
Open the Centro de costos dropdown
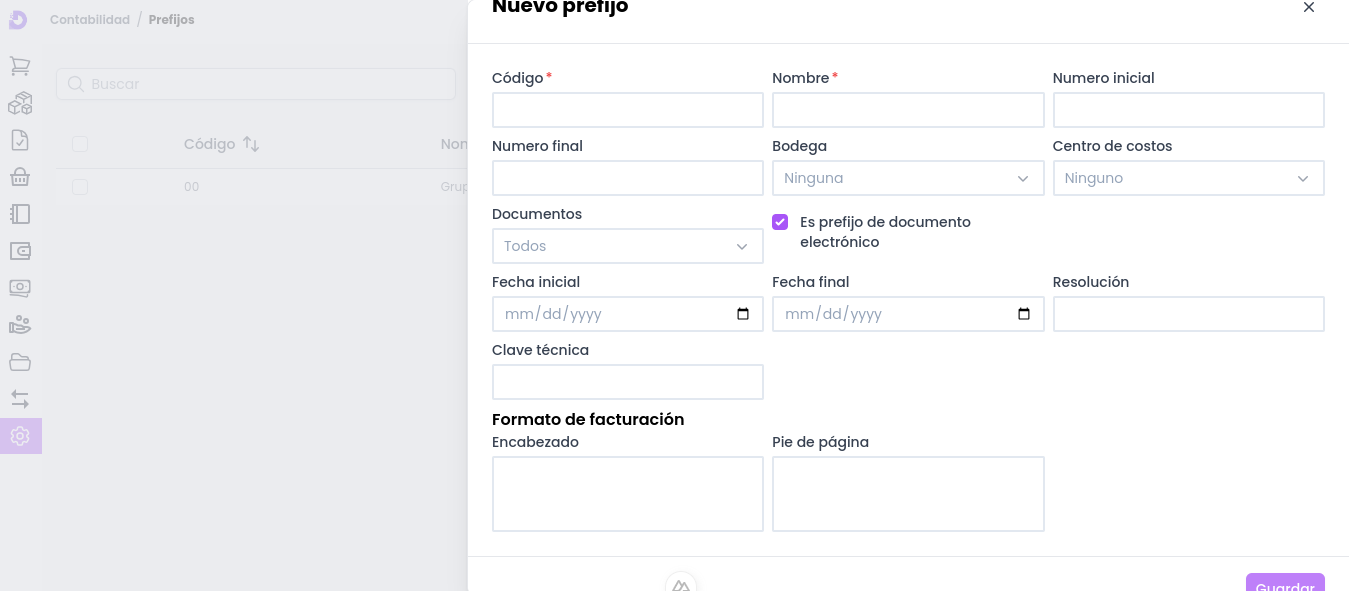click(1187, 178)
